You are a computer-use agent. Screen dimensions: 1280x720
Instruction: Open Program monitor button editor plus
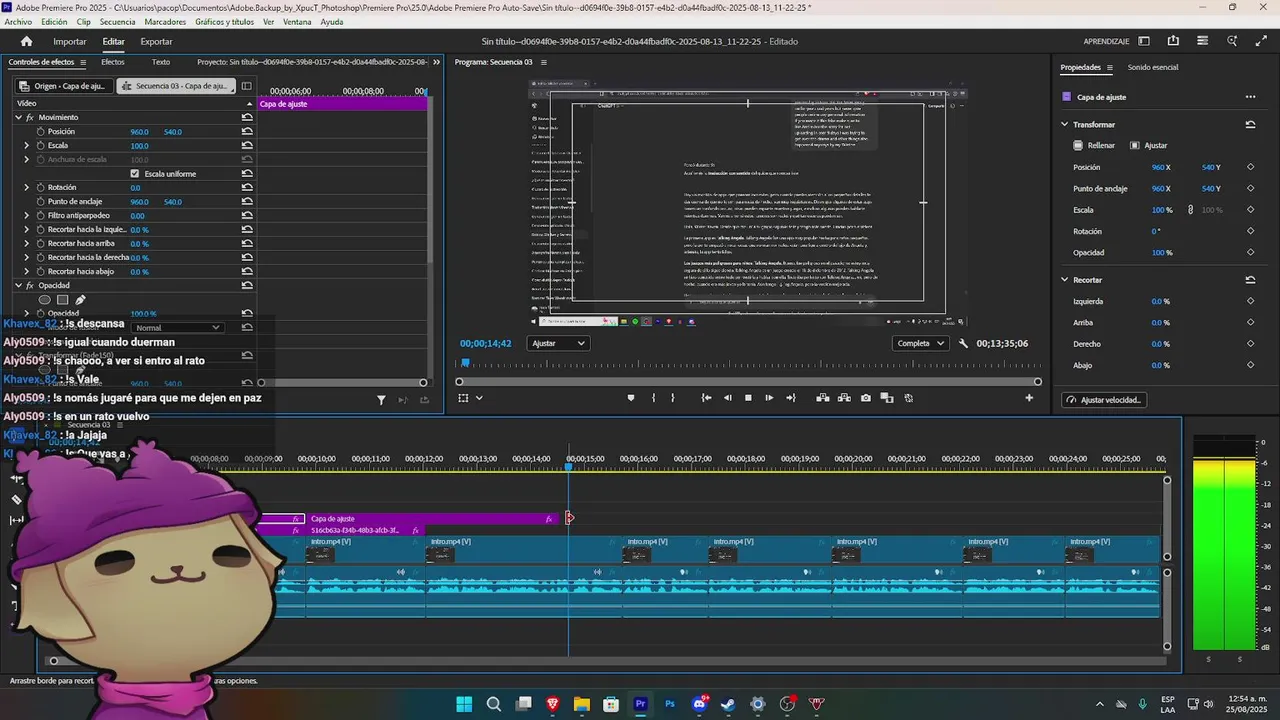pyautogui.click(x=1029, y=398)
